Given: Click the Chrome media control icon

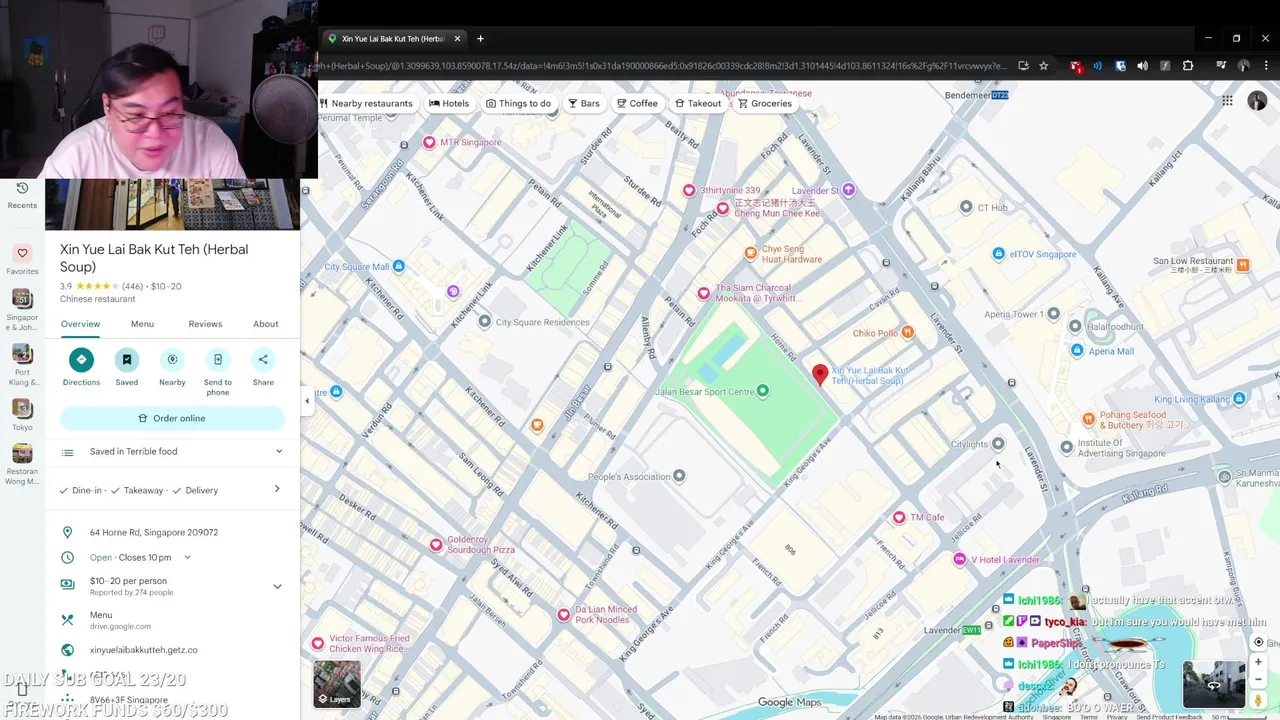Looking at the screenshot, I should 1221,66.
